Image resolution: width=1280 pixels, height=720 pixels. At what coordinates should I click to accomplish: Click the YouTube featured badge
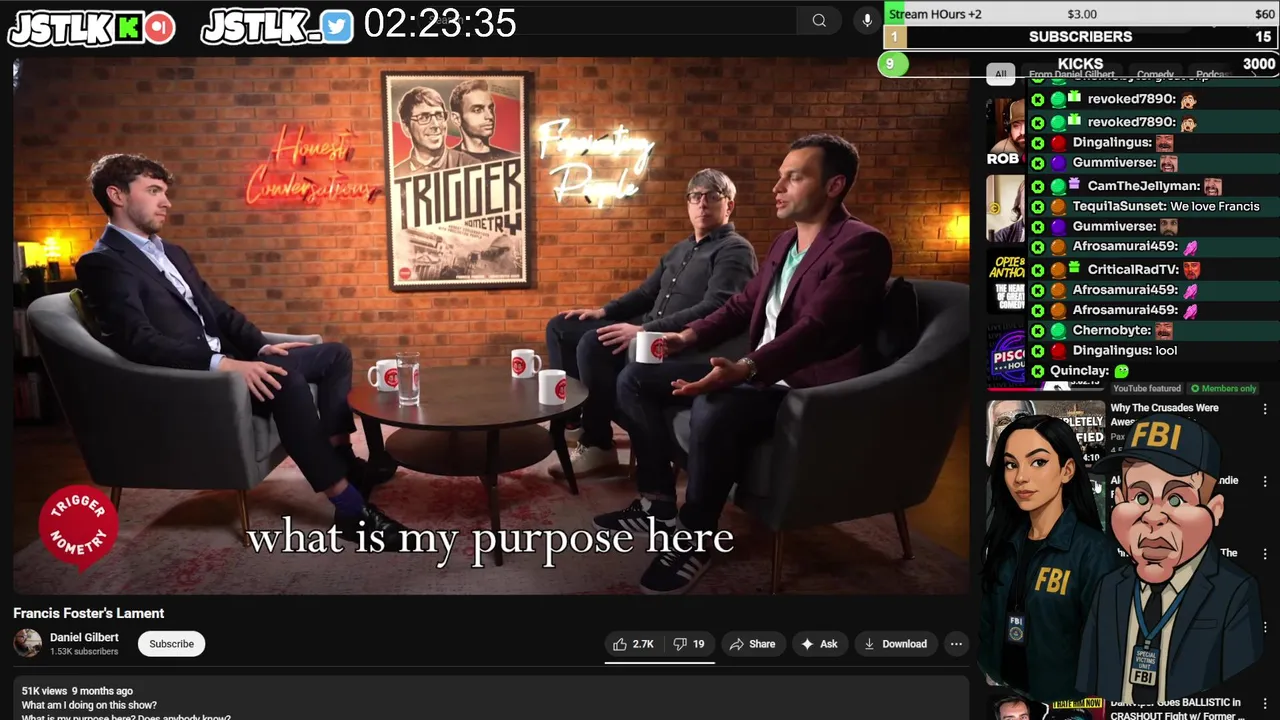coord(1146,388)
